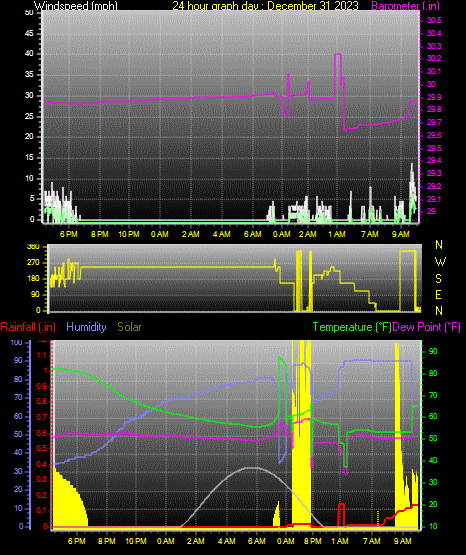Screen dimensions: 466x555
Task: Click the 6 PM tick on windspeed chart
Action: pyautogui.click(x=69, y=234)
